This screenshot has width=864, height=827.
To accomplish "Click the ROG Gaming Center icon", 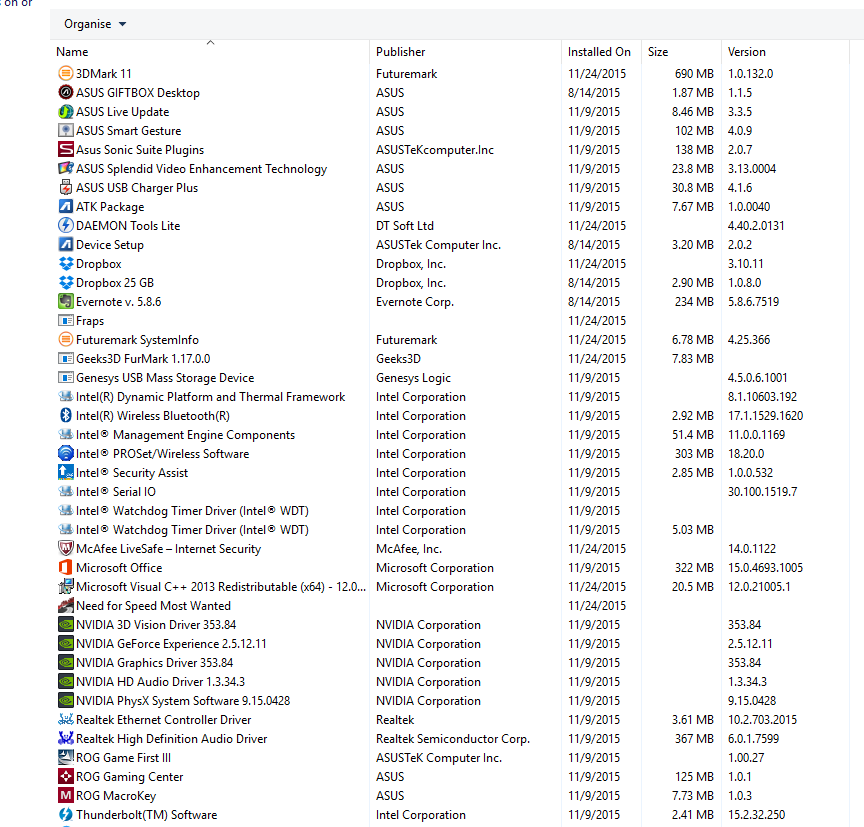I will 66,777.
